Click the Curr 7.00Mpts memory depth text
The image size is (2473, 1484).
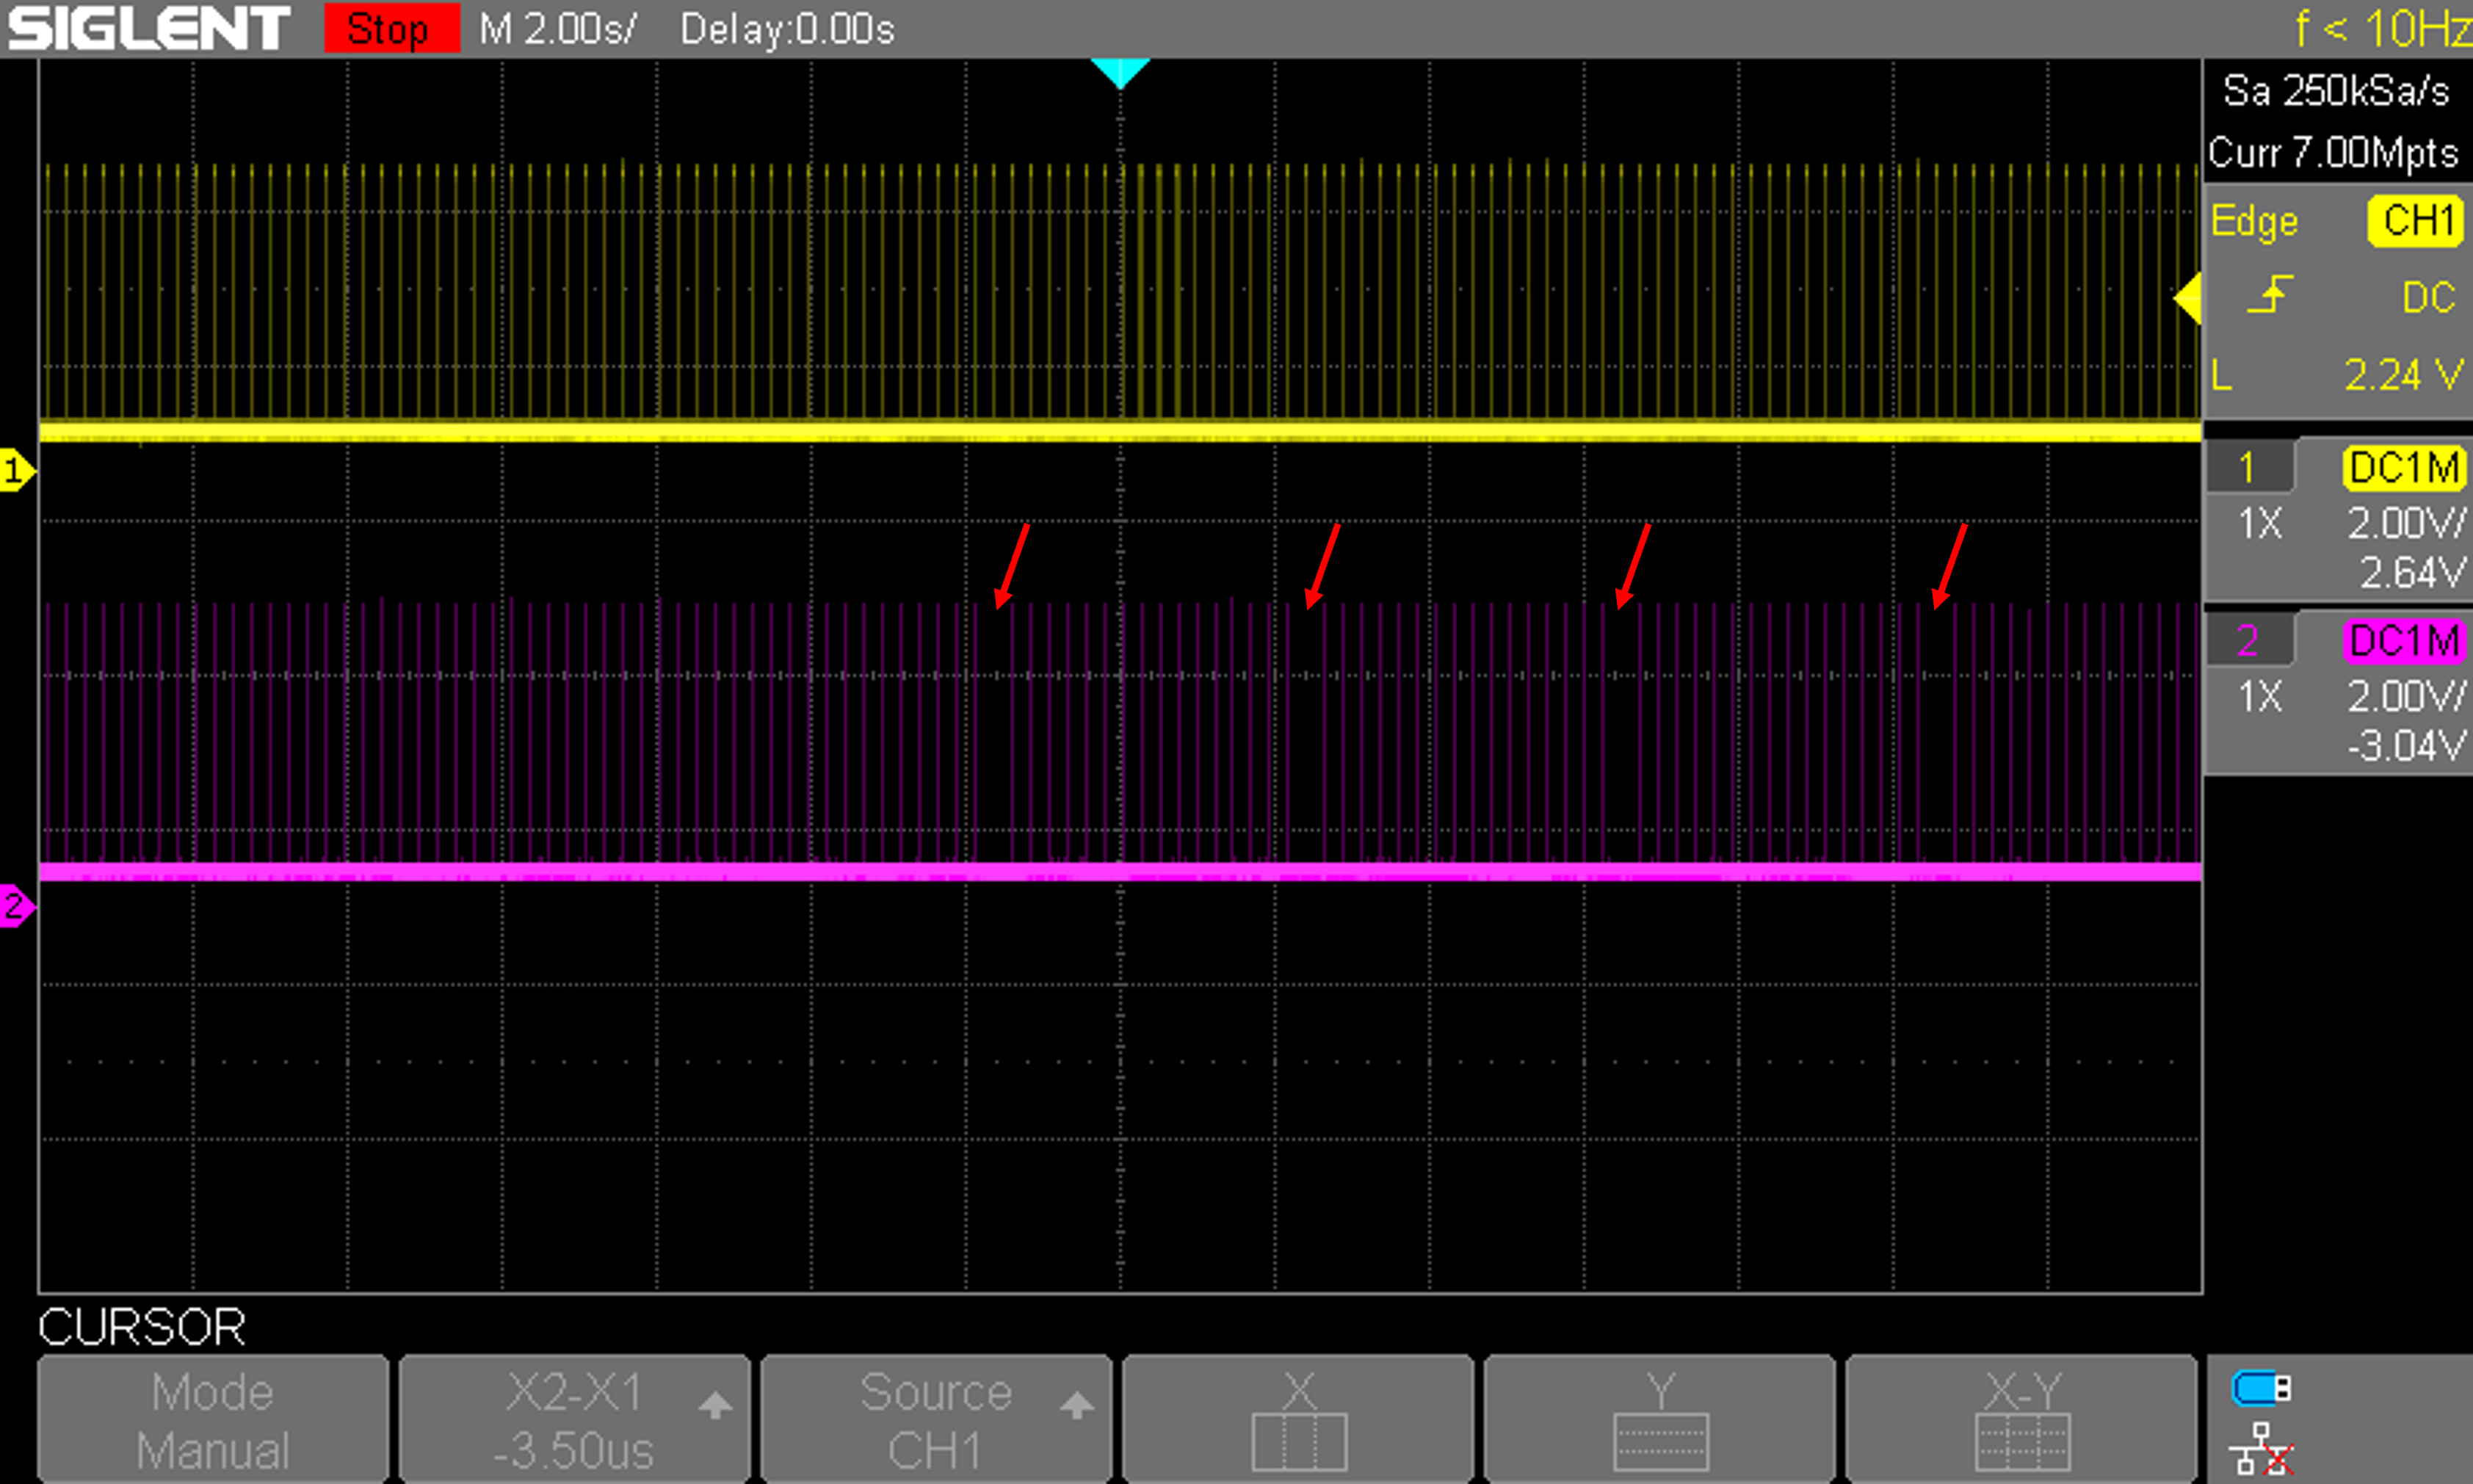point(2333,153)
